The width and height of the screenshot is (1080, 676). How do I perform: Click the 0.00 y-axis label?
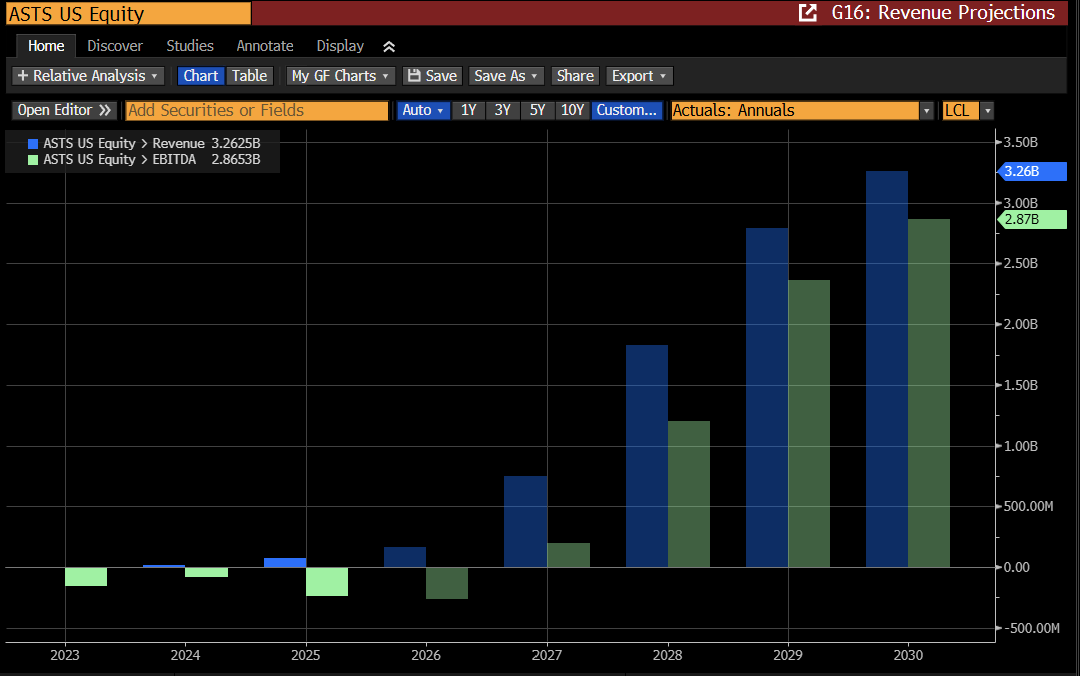[1017, 568]
